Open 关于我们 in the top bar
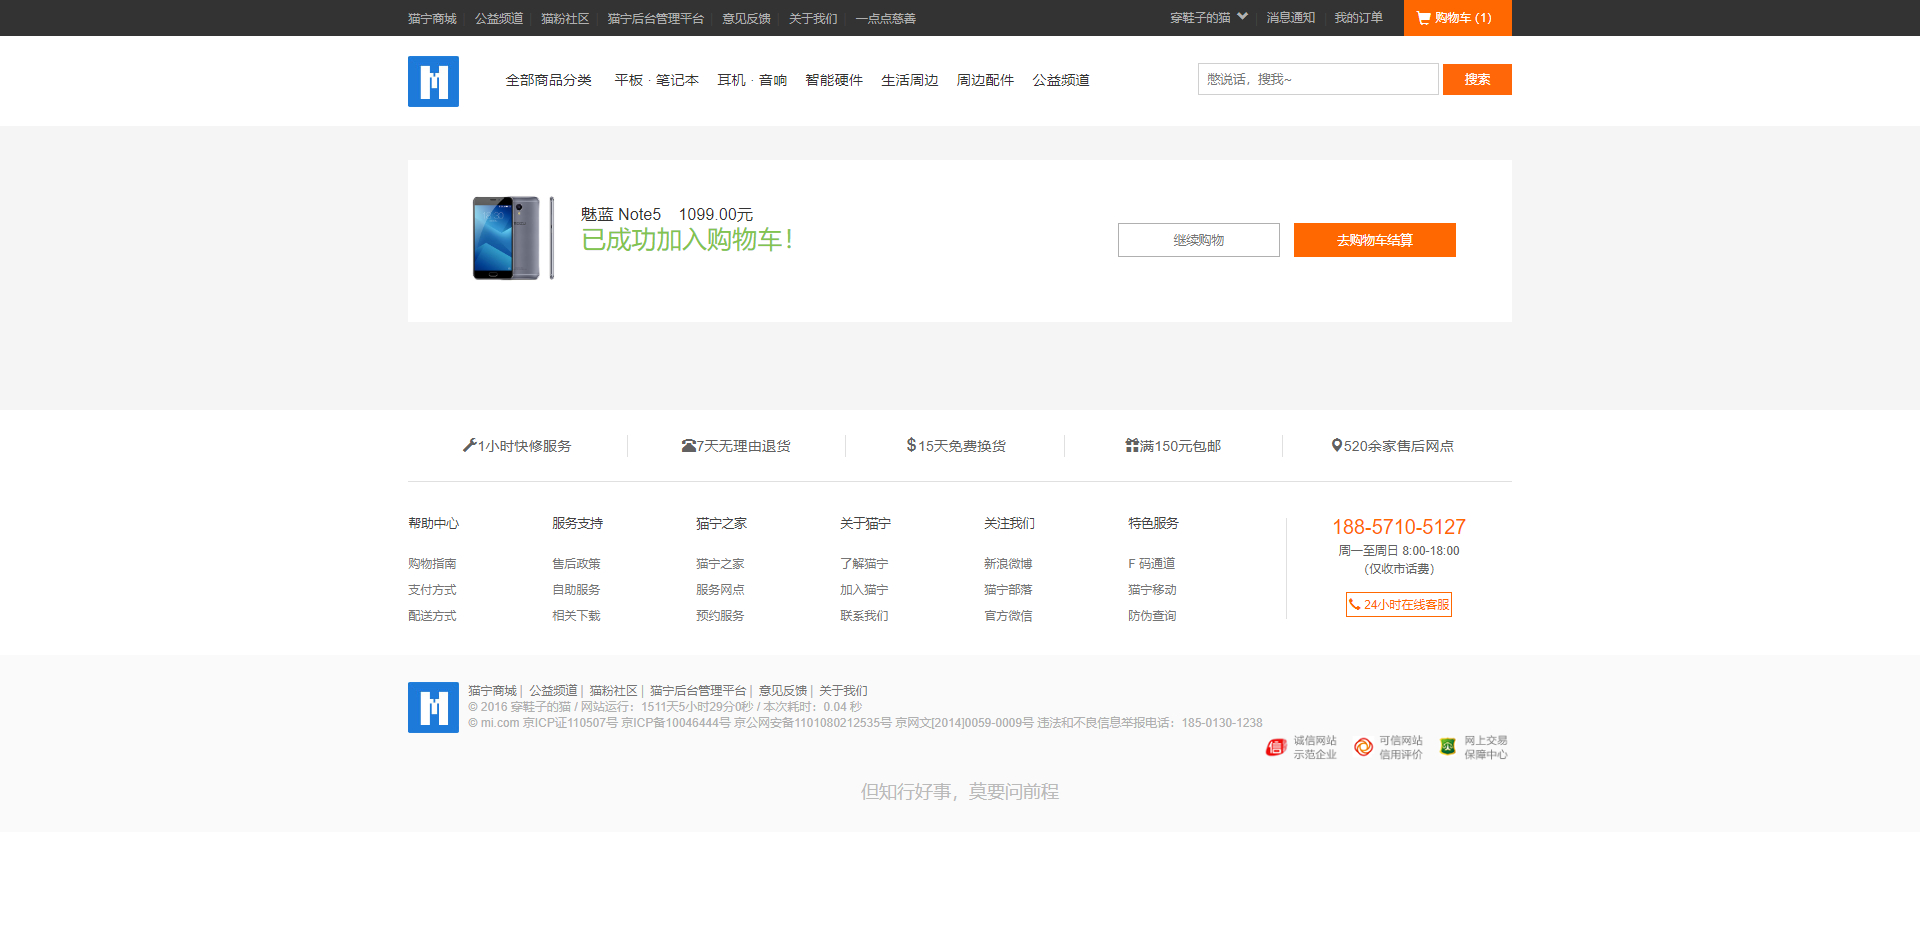The width and height of the screenshot is (1920, 937). coord(813,19)
